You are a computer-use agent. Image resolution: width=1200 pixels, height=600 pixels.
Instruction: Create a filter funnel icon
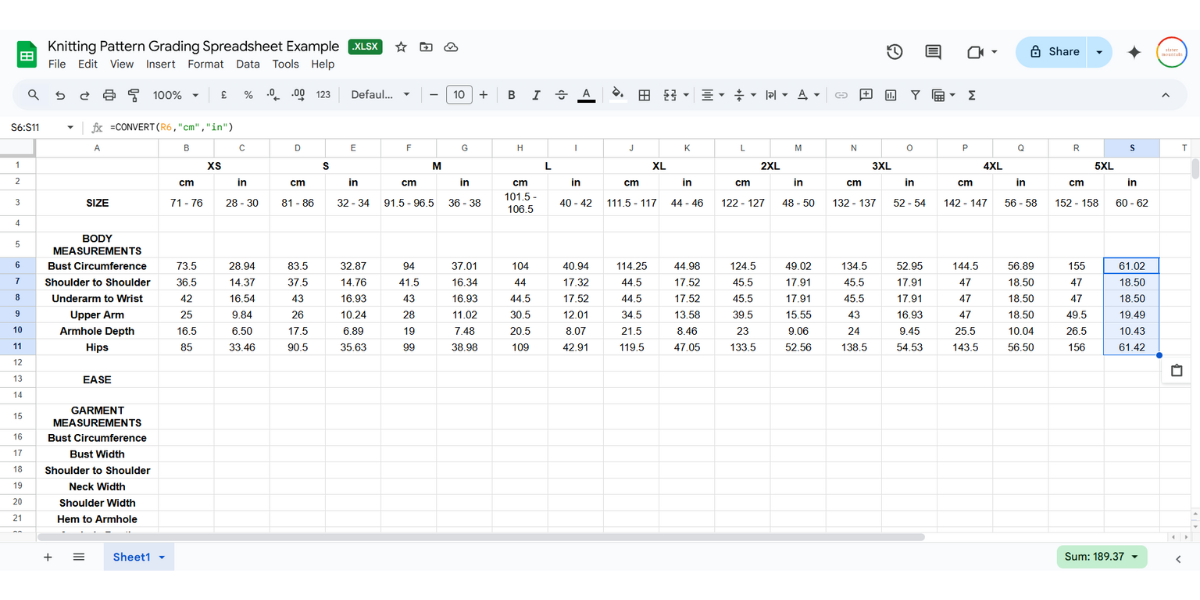915,95
